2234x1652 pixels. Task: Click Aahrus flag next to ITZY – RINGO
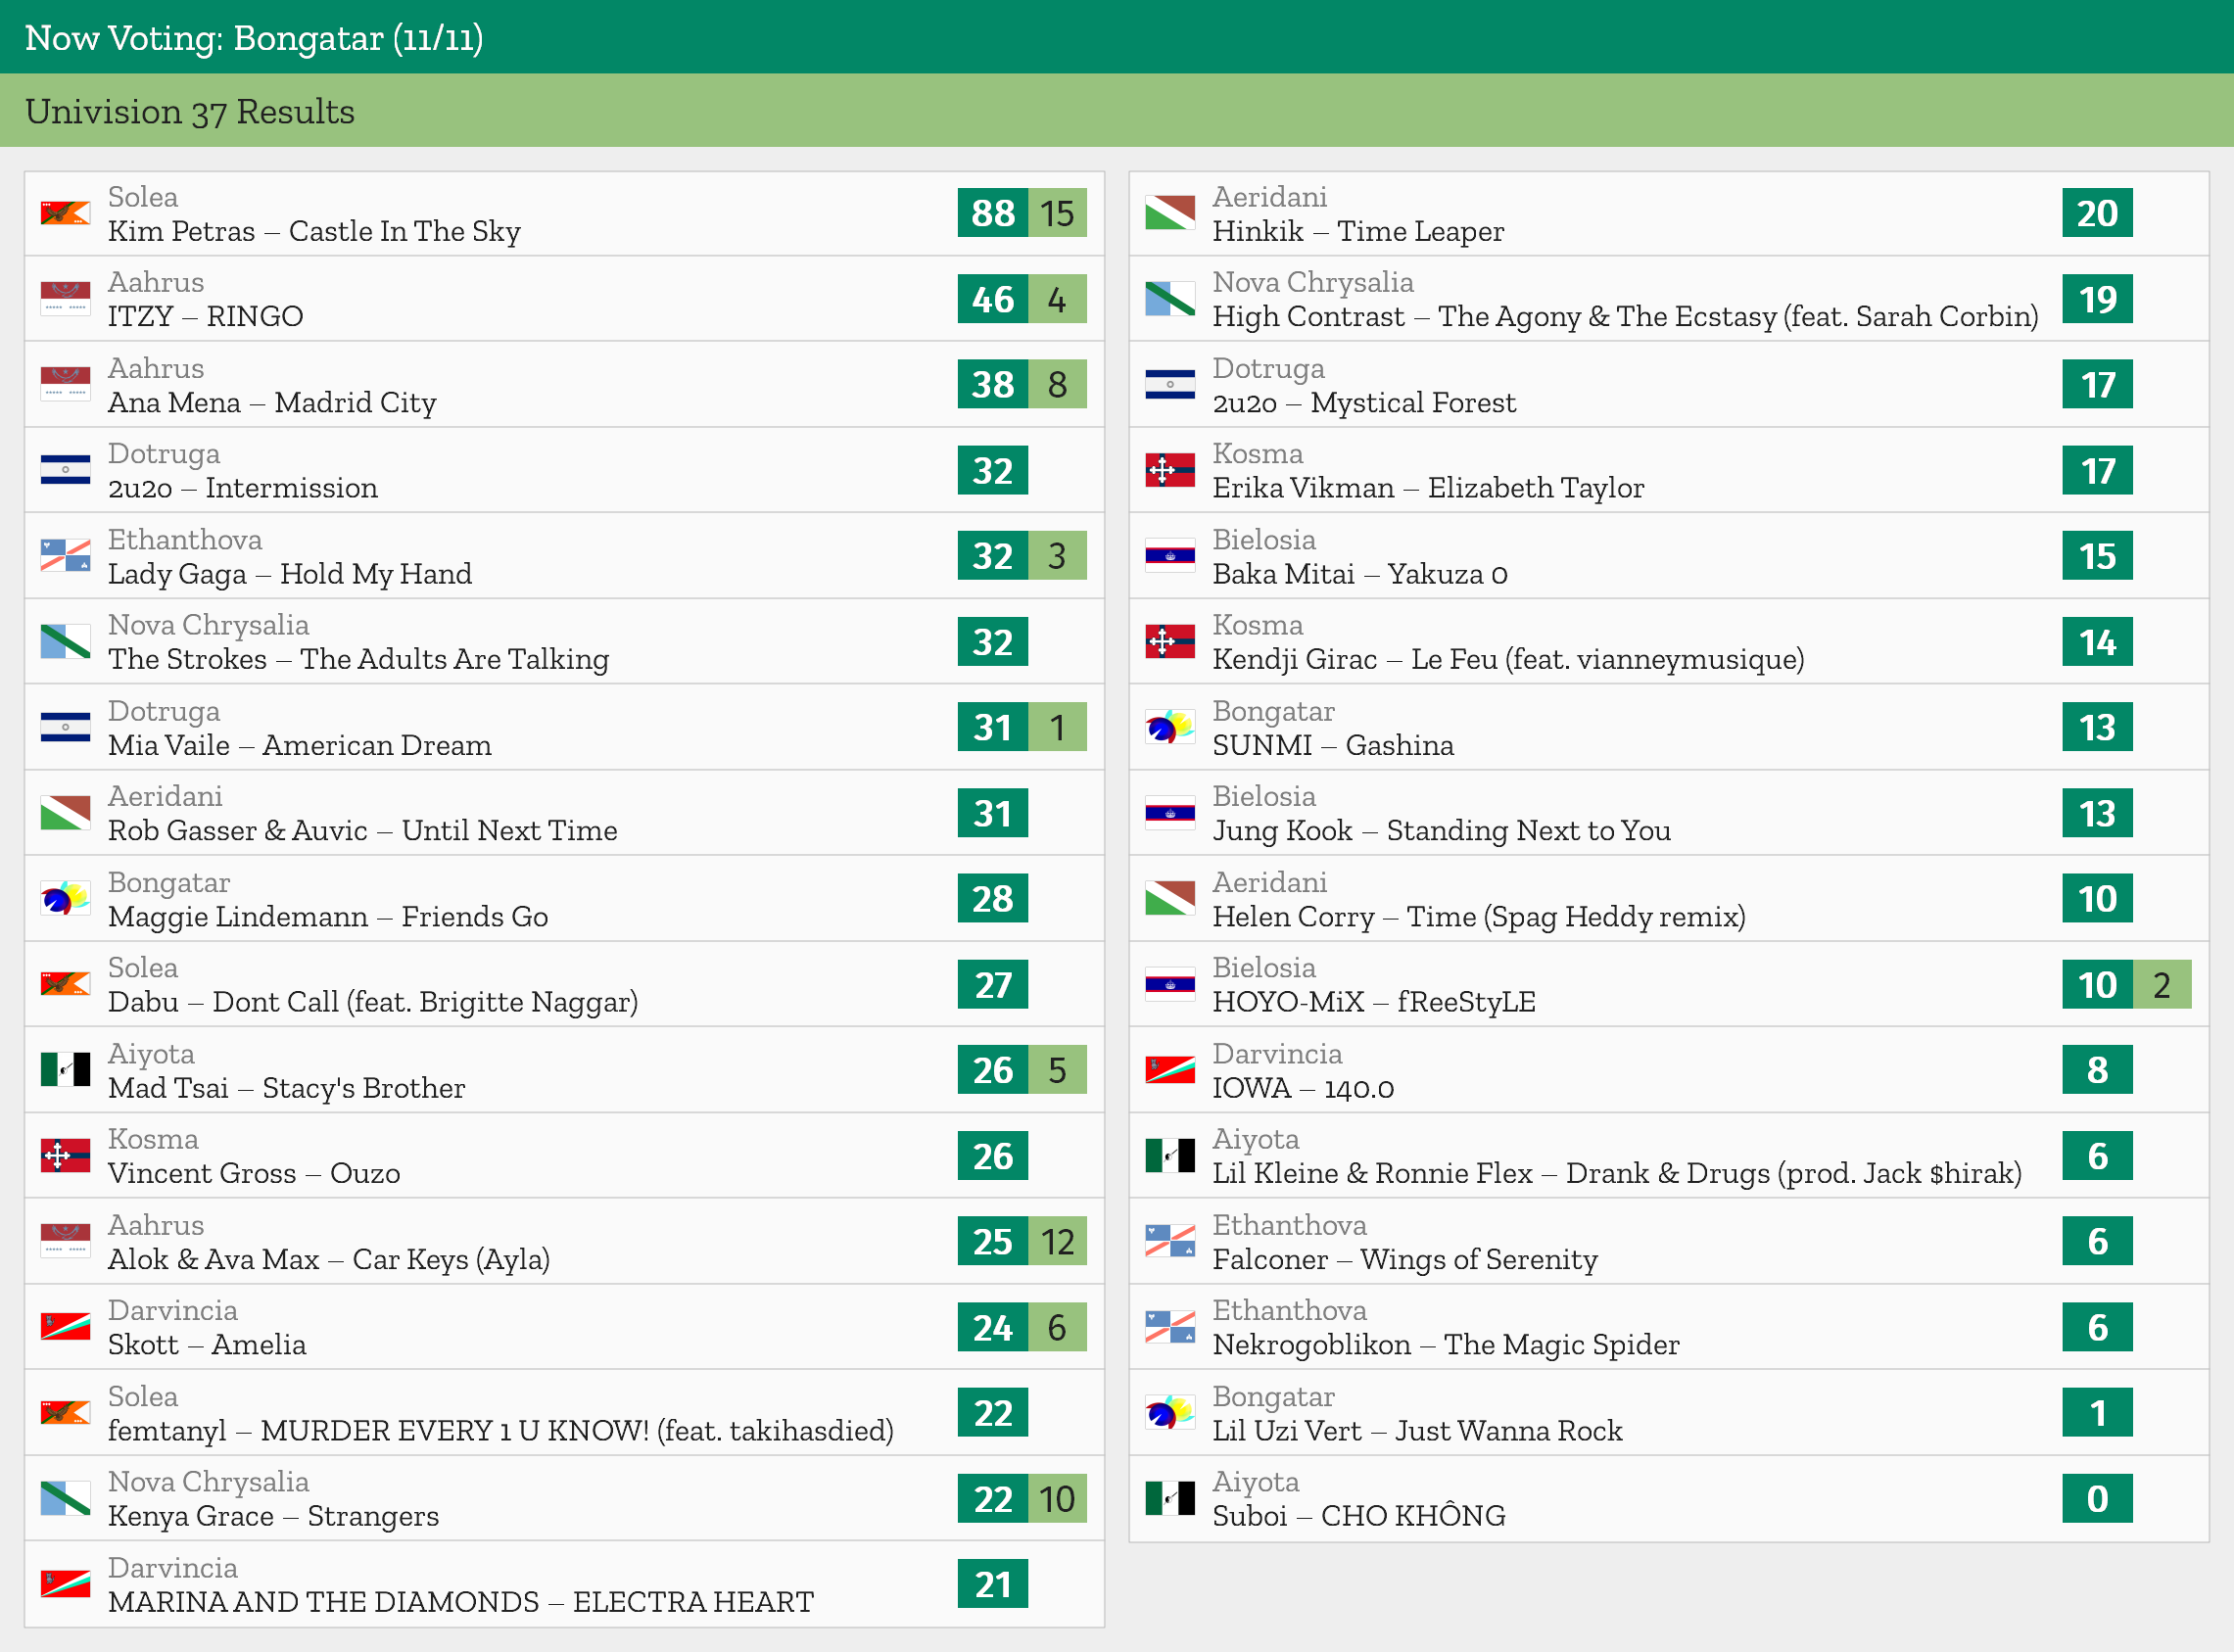(65, 299)
